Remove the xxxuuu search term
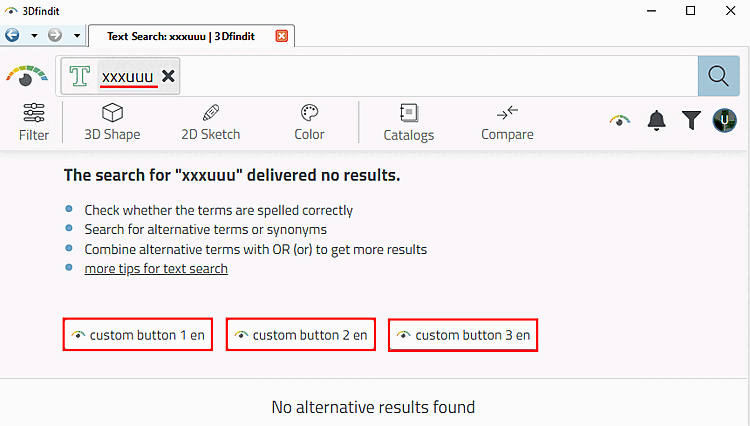The height and width of the screenshot is (426, 750). [168, 76]
